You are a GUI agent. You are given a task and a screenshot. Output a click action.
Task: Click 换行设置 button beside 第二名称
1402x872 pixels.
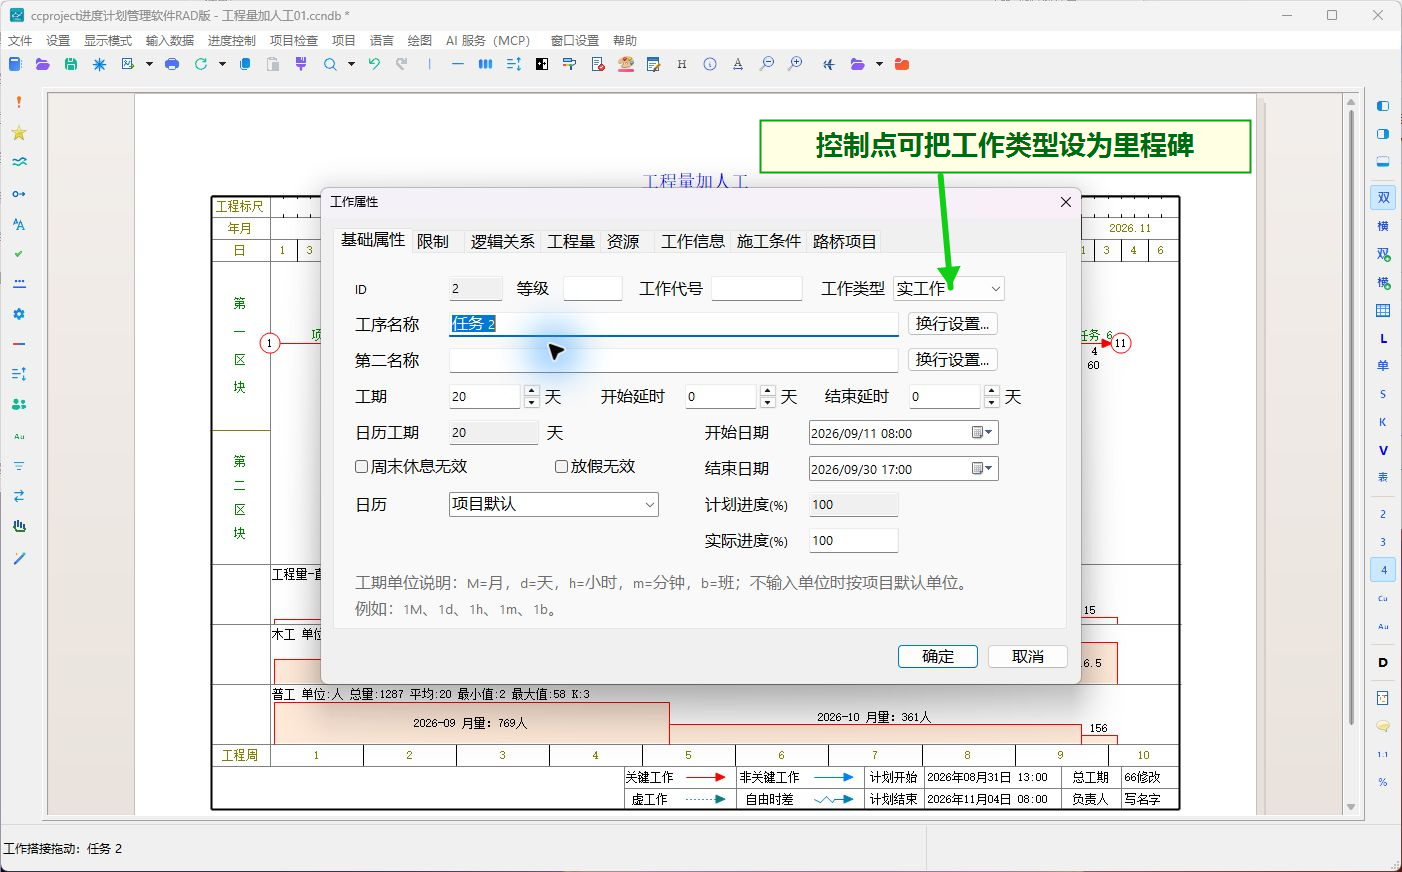click(952, 360)
